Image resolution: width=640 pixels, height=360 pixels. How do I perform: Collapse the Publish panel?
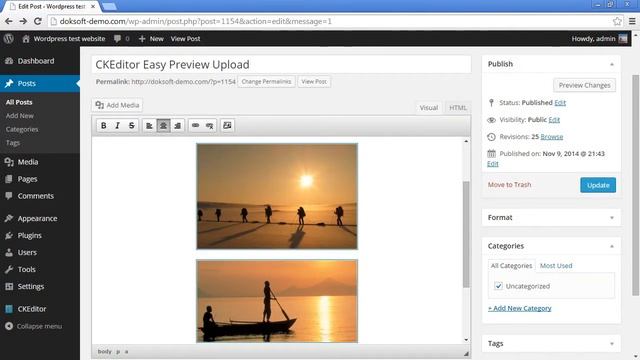pos(611,64)
